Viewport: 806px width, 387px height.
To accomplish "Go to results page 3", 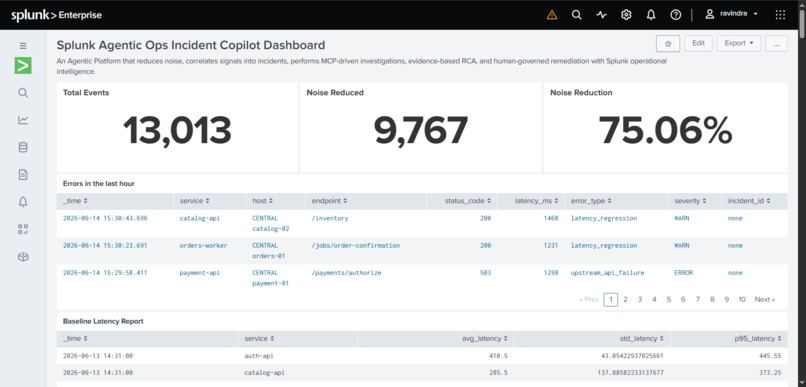I will (639, 300).
